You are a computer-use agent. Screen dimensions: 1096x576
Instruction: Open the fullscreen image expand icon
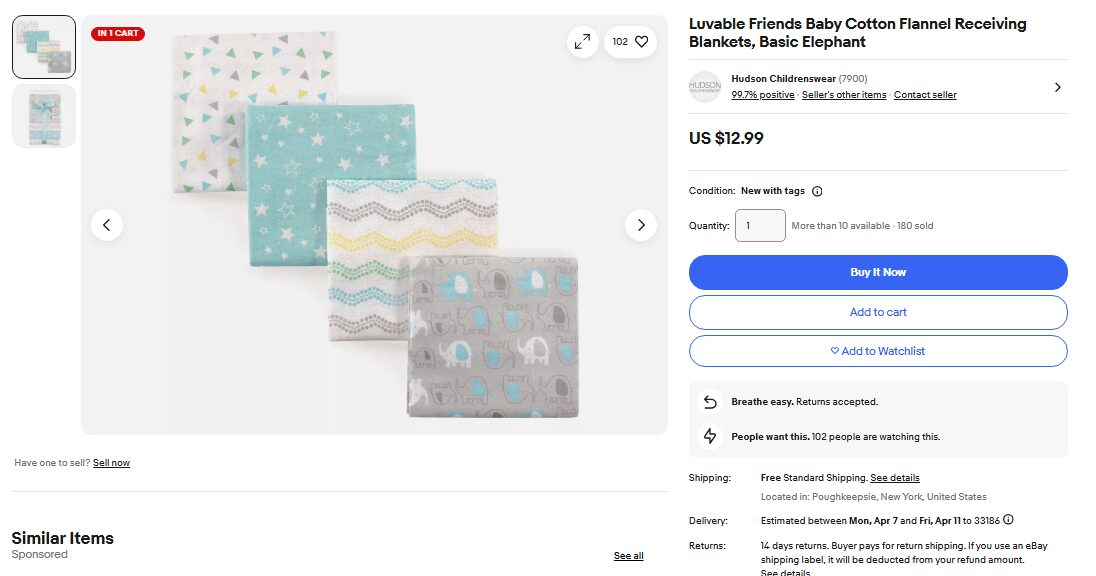click(x=583, y=41)
